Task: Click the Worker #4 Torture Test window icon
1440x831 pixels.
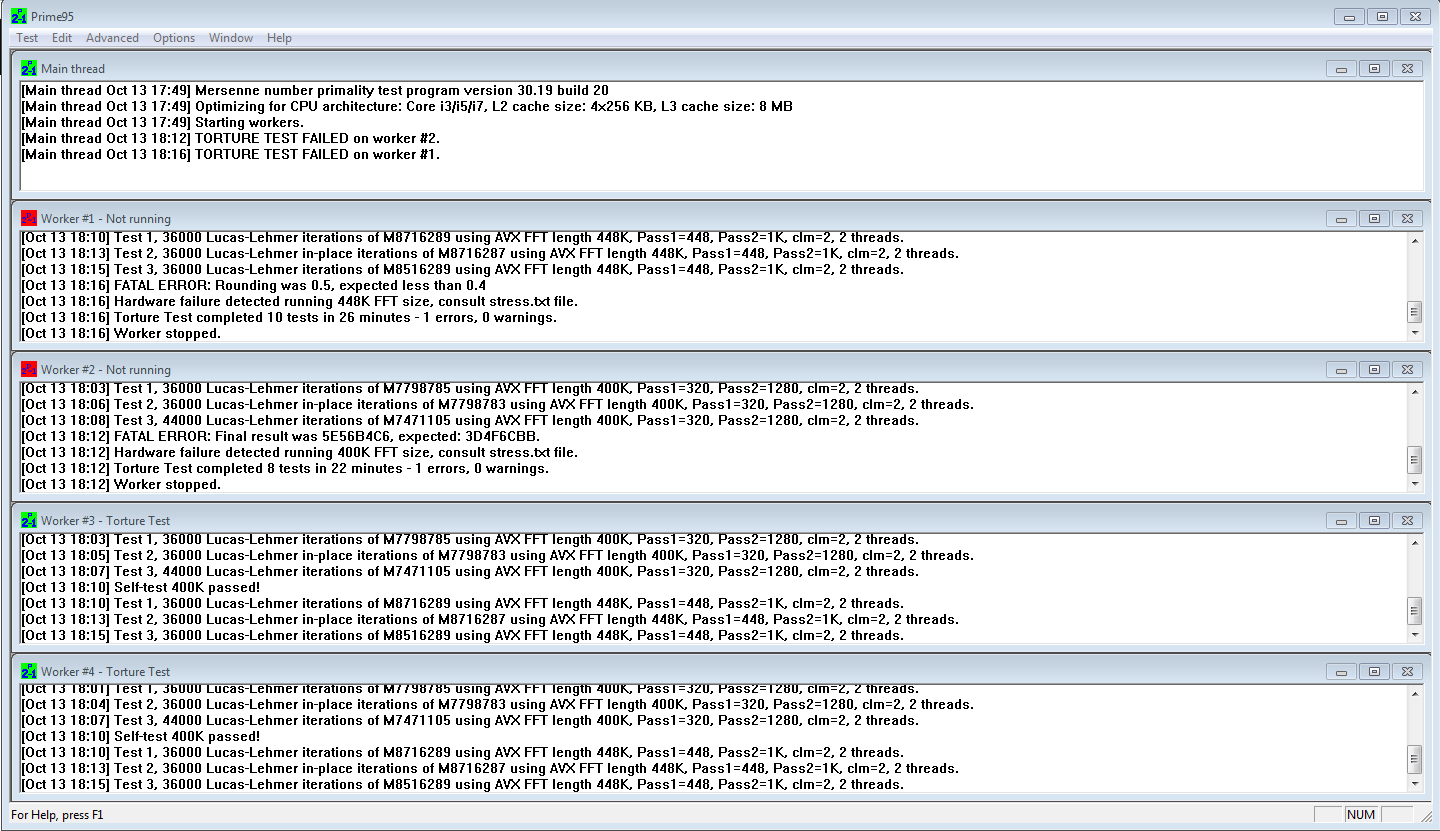Action: [x=29, y=671]
